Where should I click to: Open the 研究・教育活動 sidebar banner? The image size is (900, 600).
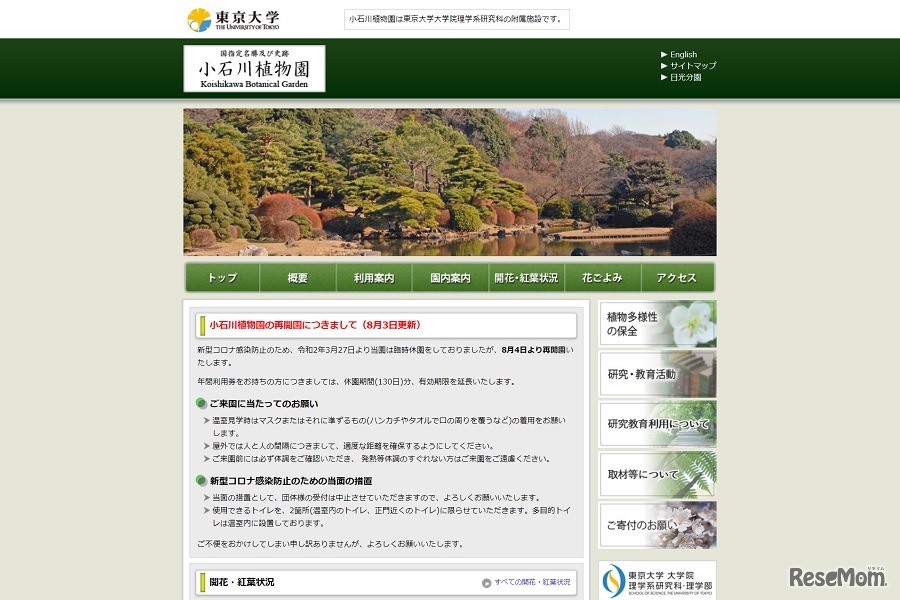(657, 374)
